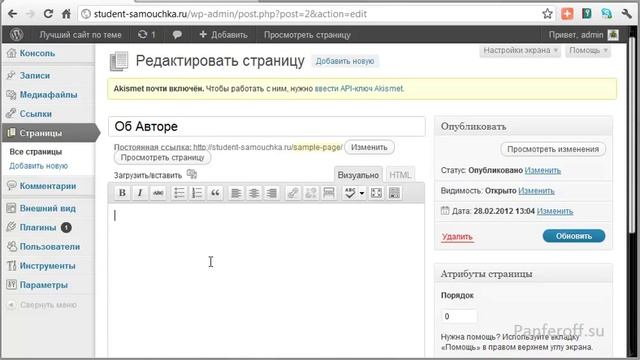Apply strikethrough formatting in editor toolbar
640x360 pixels.
[x=158, y=193]
